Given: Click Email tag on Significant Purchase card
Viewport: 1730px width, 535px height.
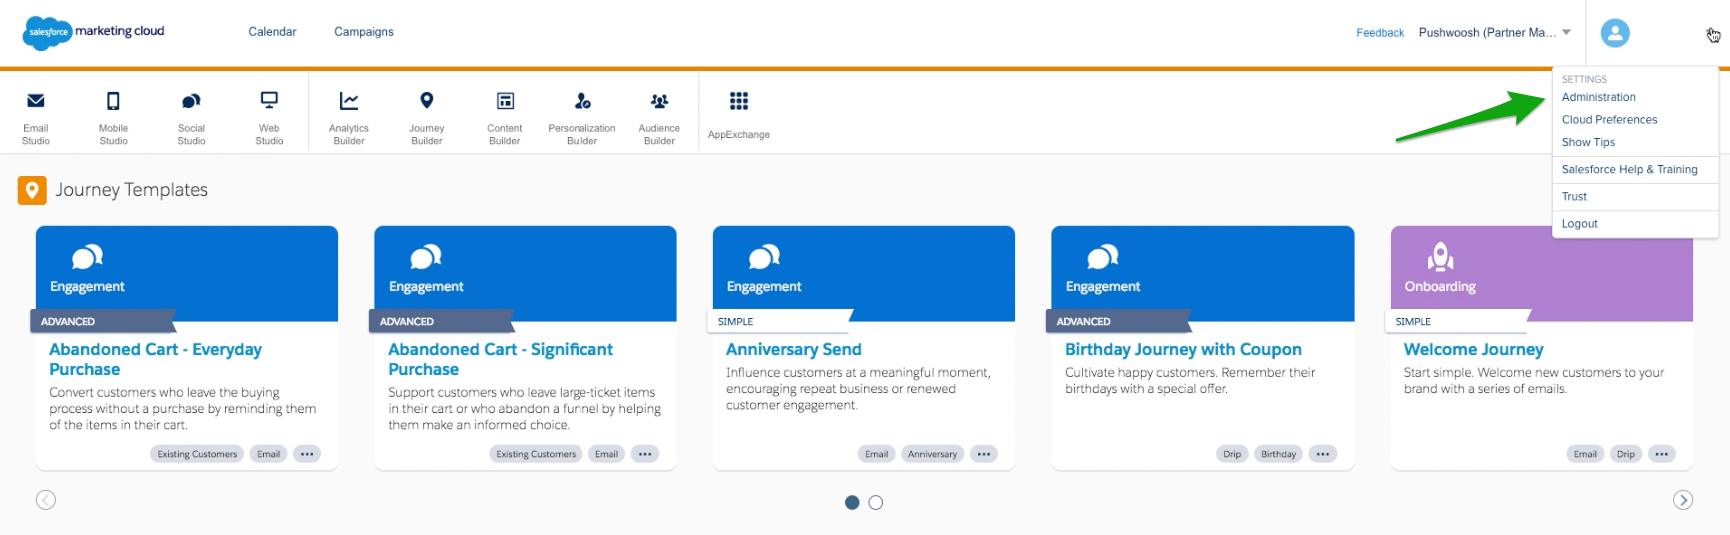Looking at the screenshot, I should (606, 454).
